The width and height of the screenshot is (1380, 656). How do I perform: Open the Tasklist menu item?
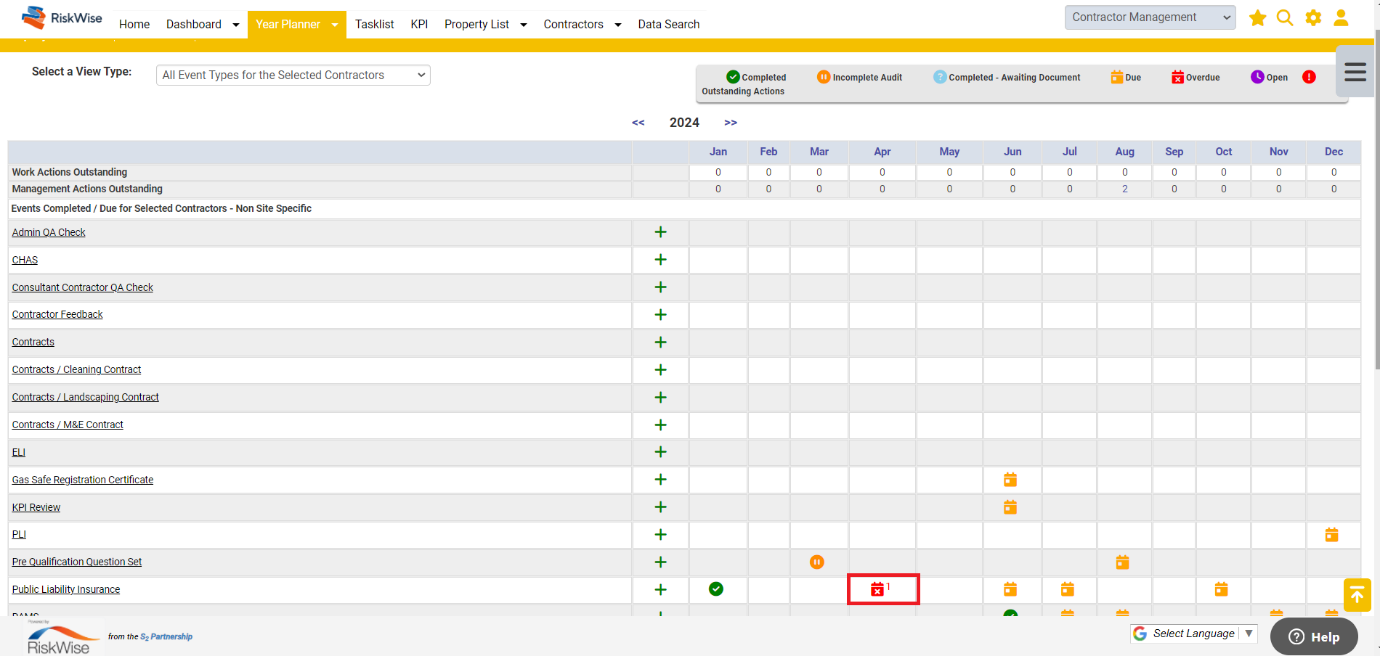coord(375,24)
